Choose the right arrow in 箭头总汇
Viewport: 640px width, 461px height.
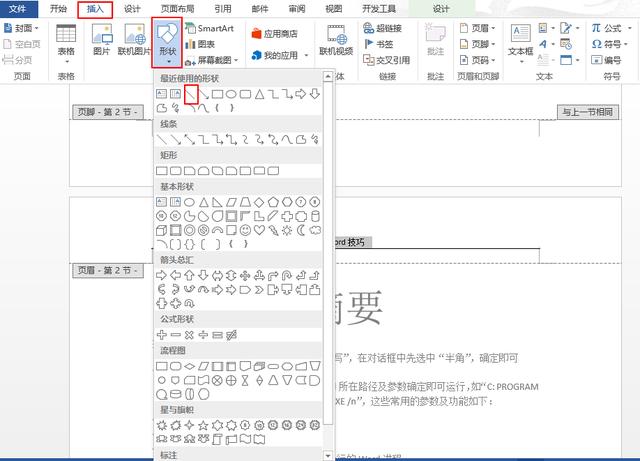[162, 275]
